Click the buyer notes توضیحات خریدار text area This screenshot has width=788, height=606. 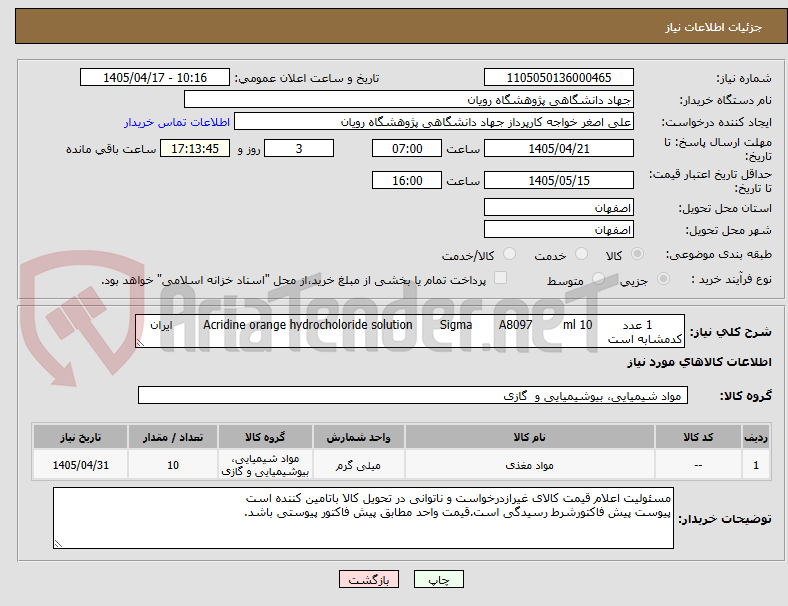[x=363, y=518]
